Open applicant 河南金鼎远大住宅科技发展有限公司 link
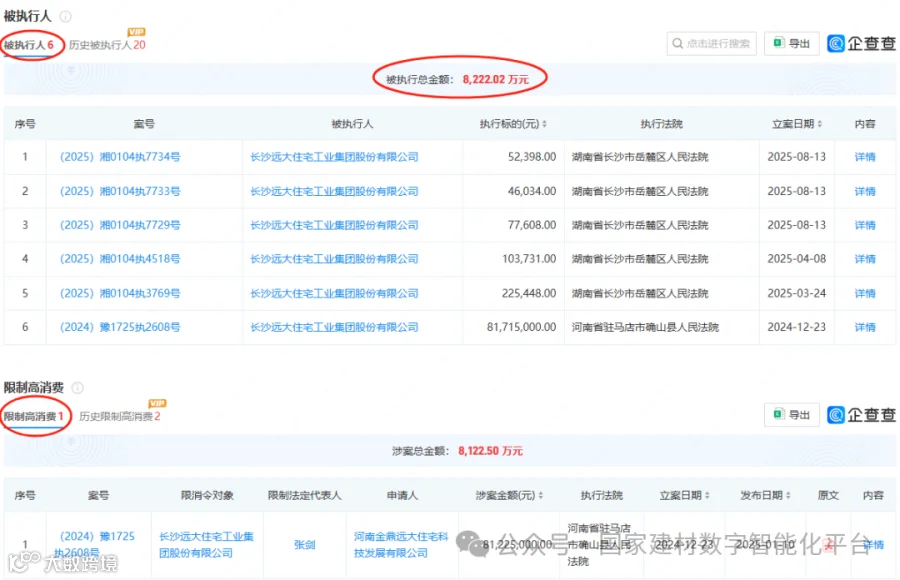The width and height of the screenshot is (900, 580). [x=401, y=545]
